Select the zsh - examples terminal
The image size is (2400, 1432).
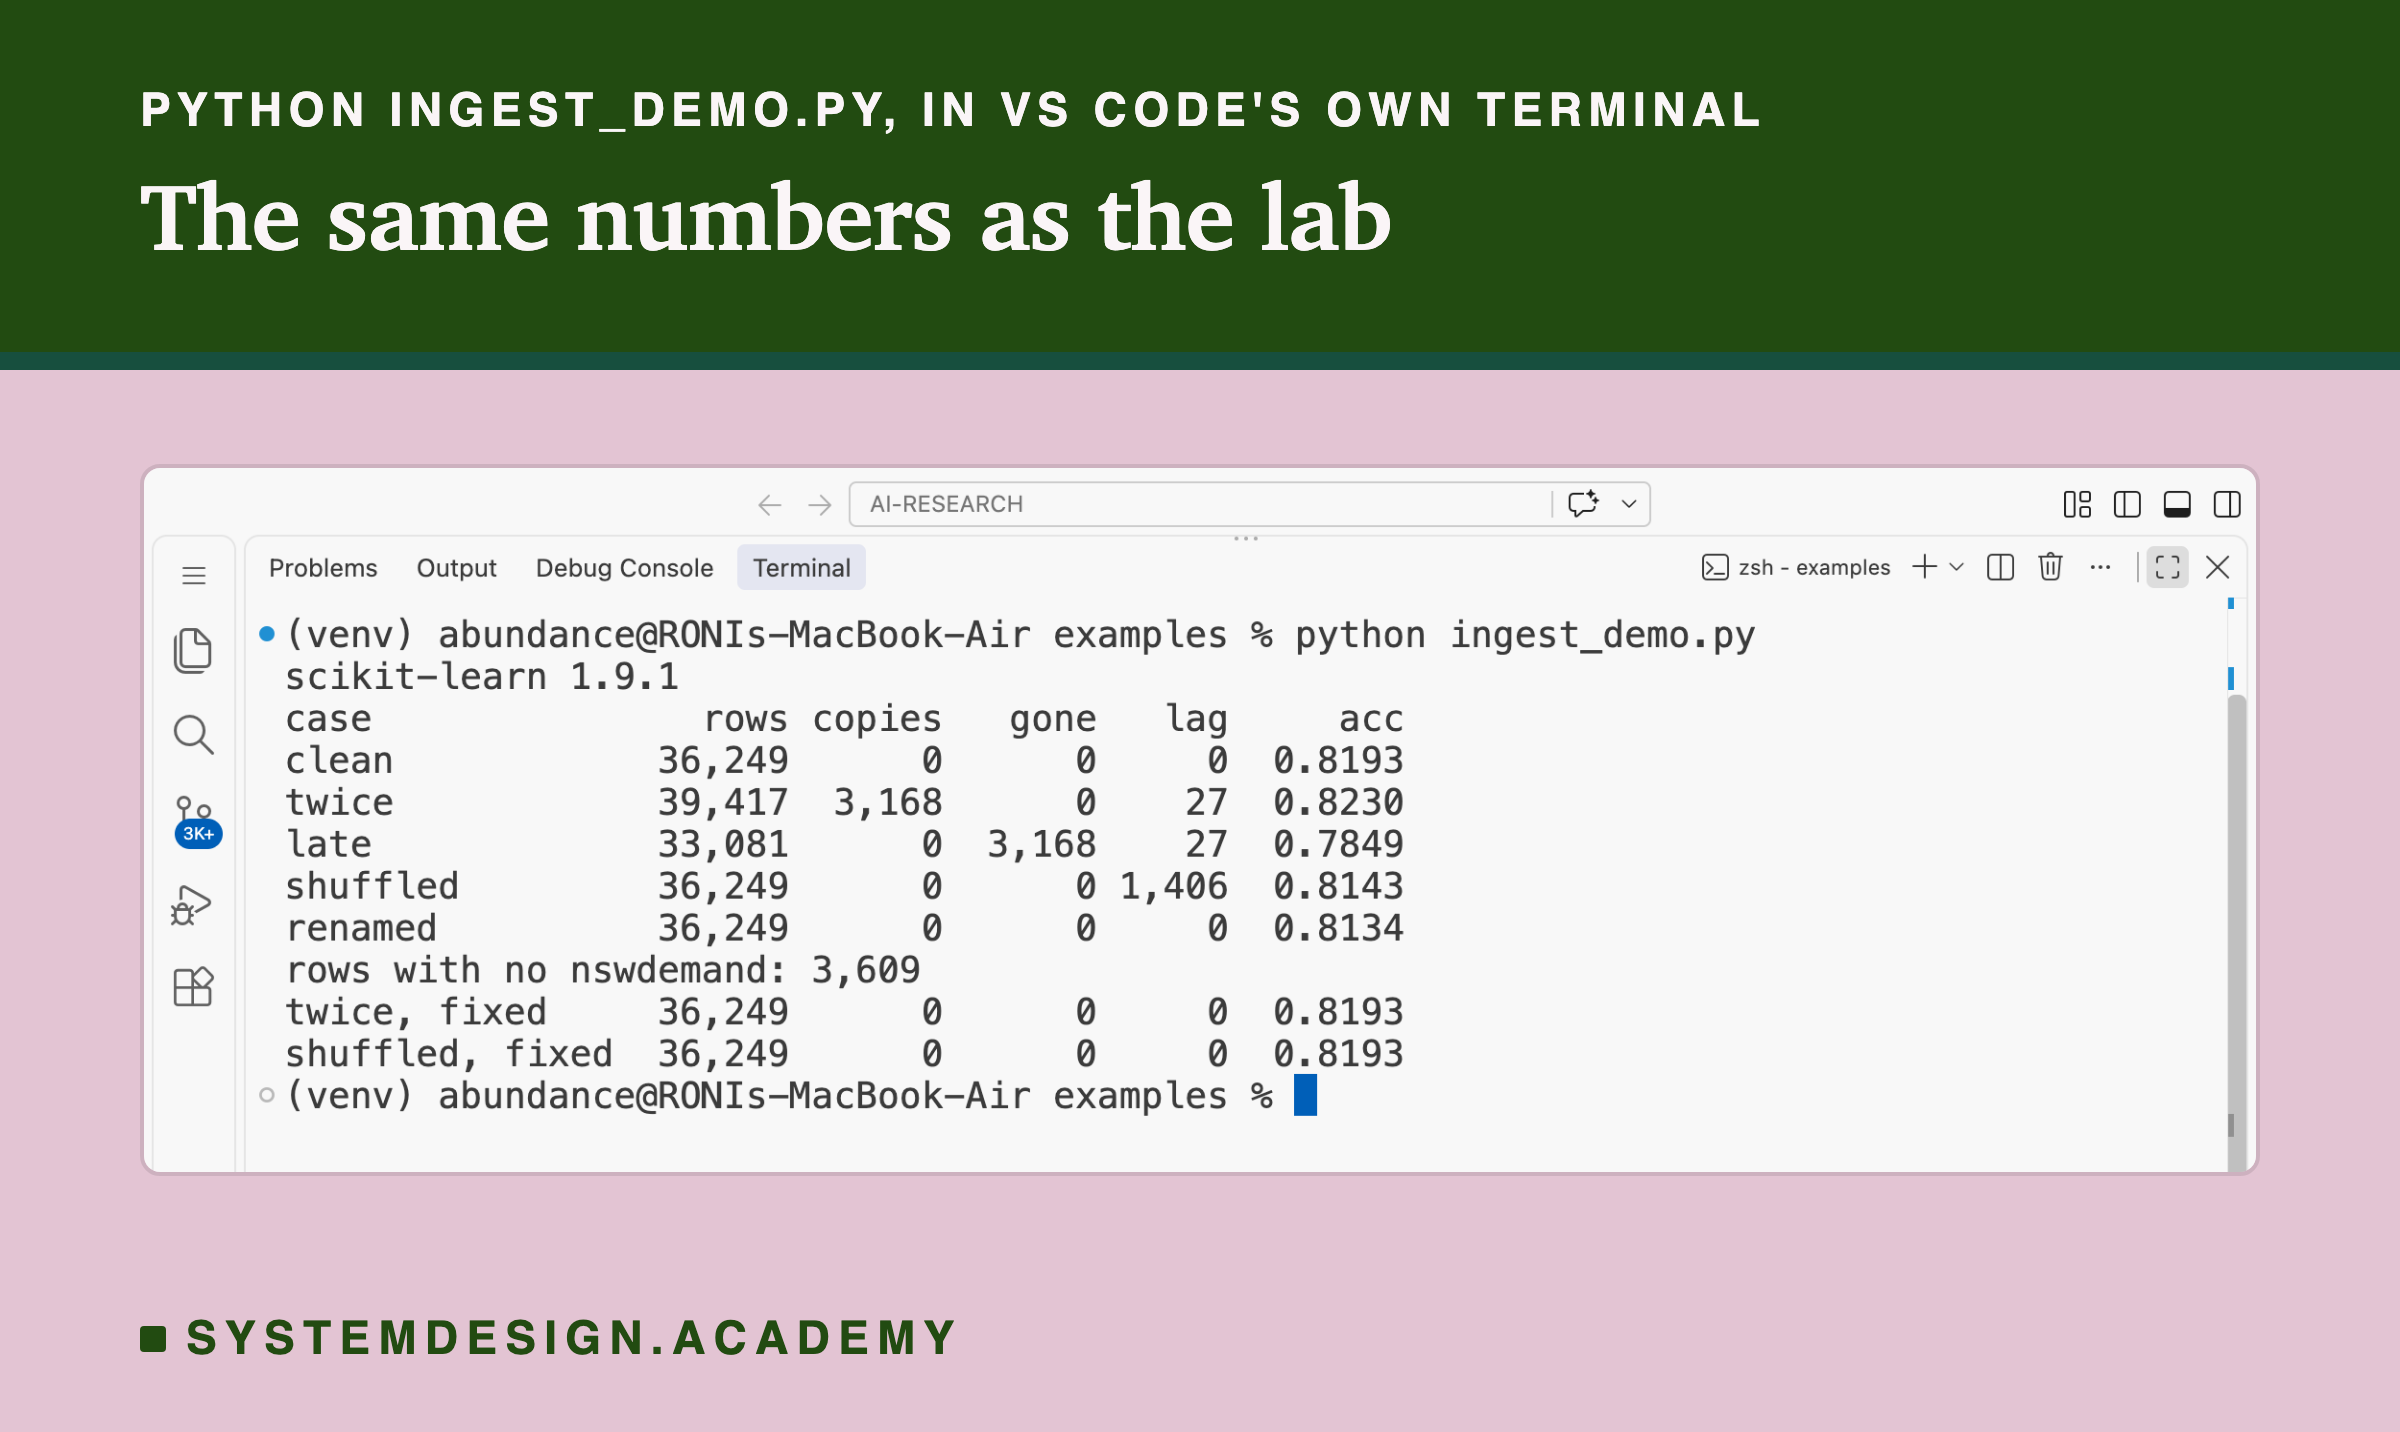tap(1796, 568)
